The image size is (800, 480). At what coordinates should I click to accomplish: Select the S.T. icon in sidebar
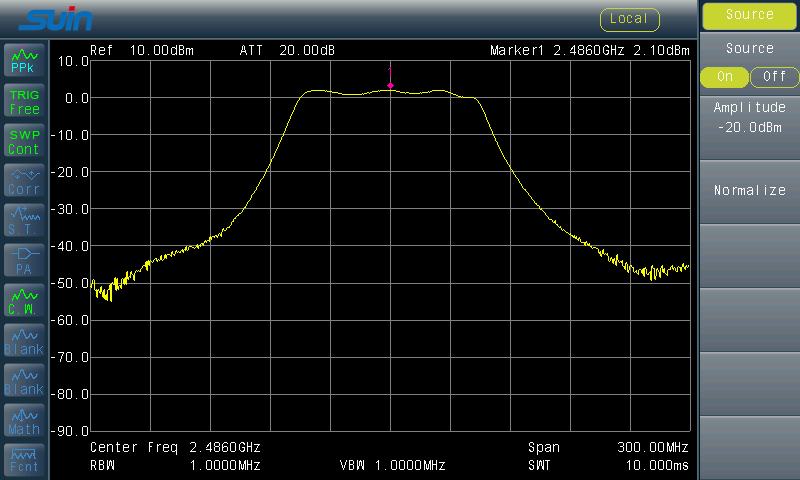point(24,221)
